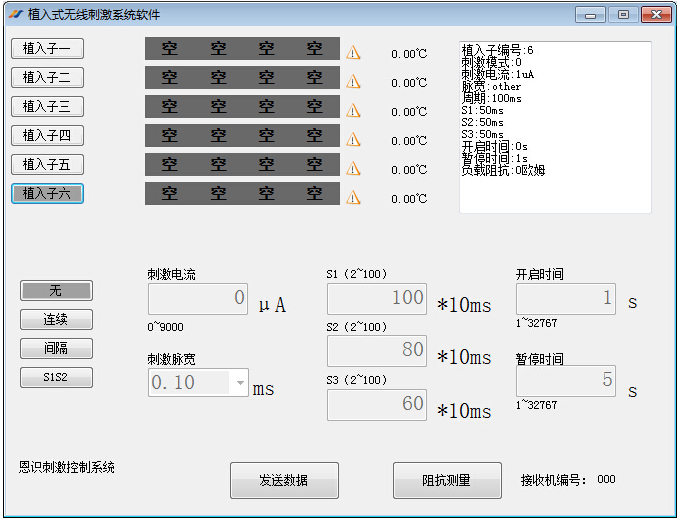The height and width of the screenshot is (521, 679).
Task: Select the 无 stimulation mode
Action: point(56,290)
